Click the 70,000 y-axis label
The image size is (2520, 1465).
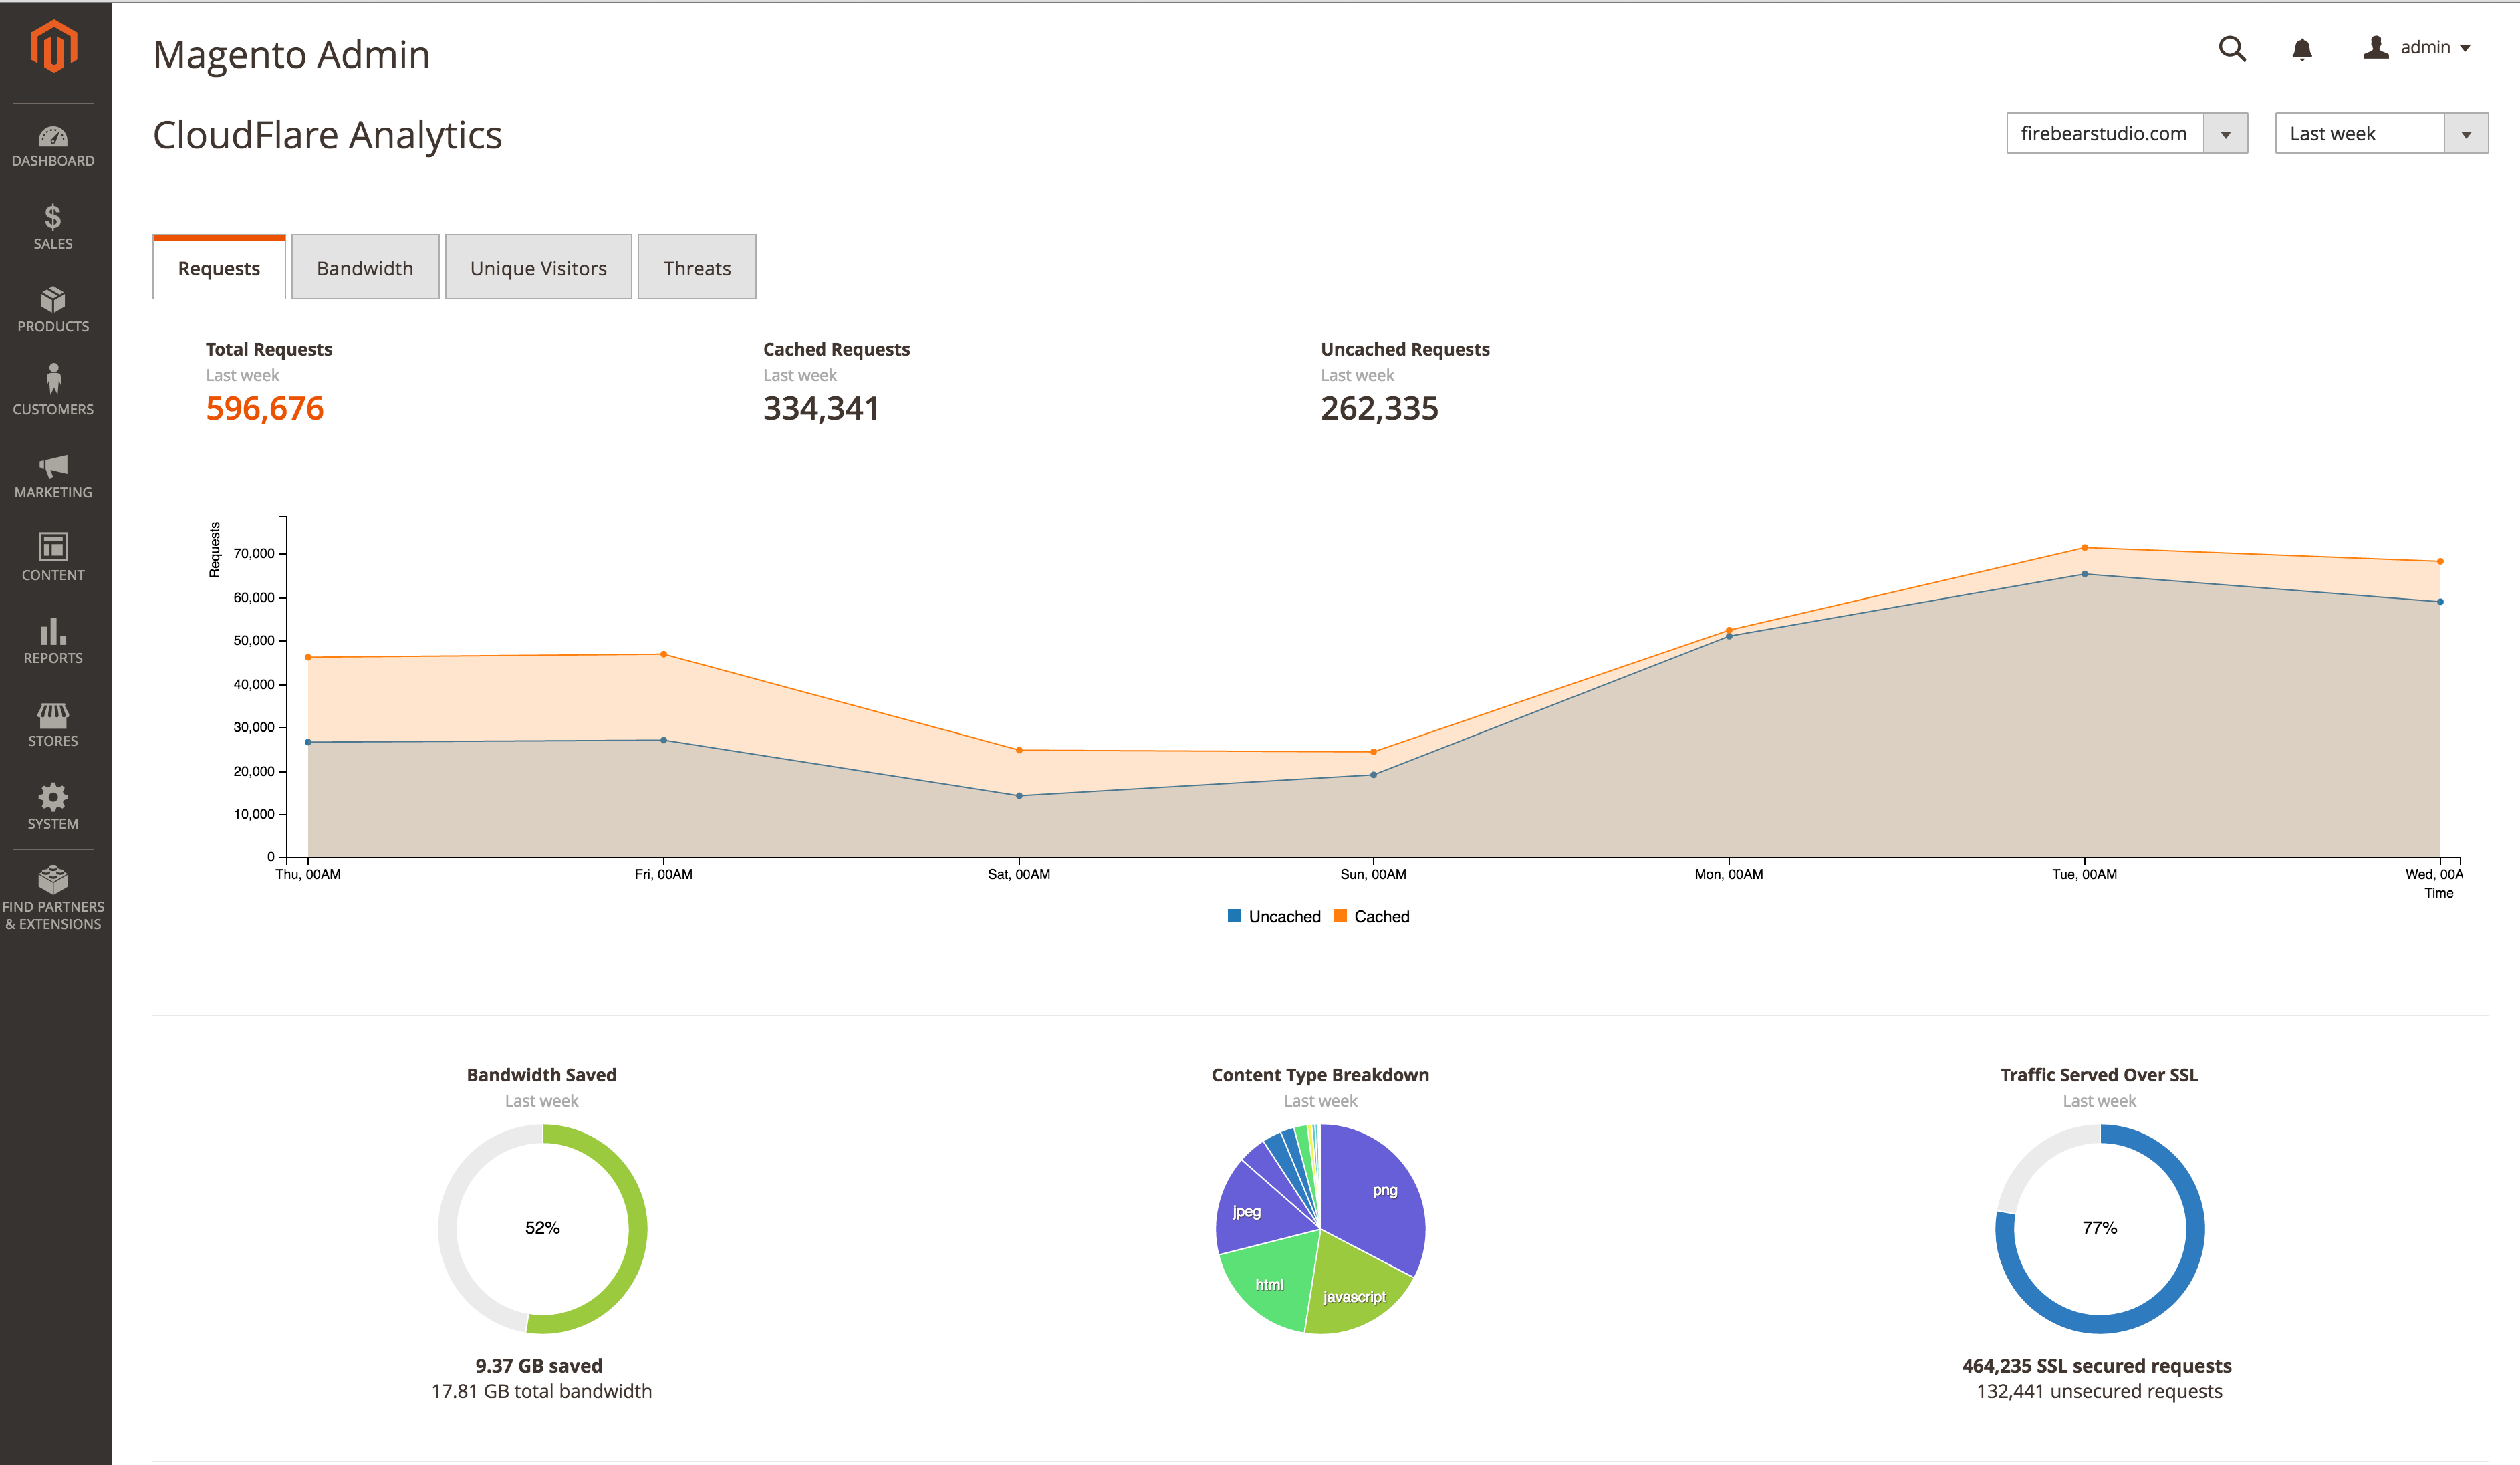254,554
